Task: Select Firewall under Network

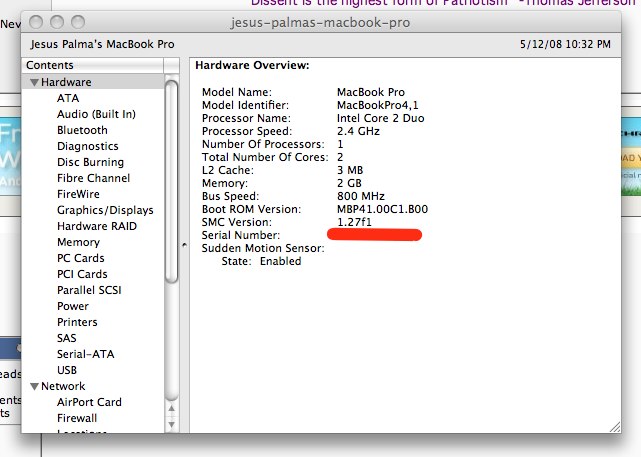Action: [77, 418]
